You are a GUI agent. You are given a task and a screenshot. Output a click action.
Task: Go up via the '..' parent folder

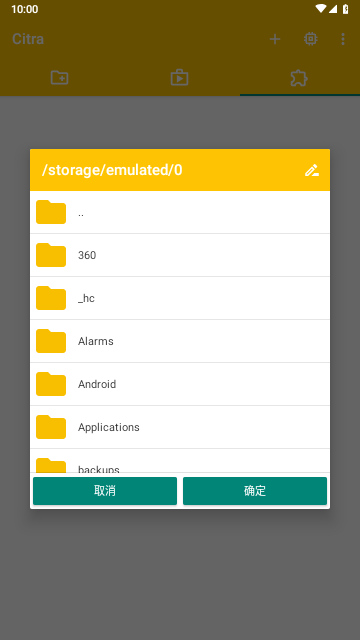coord(180,212)
